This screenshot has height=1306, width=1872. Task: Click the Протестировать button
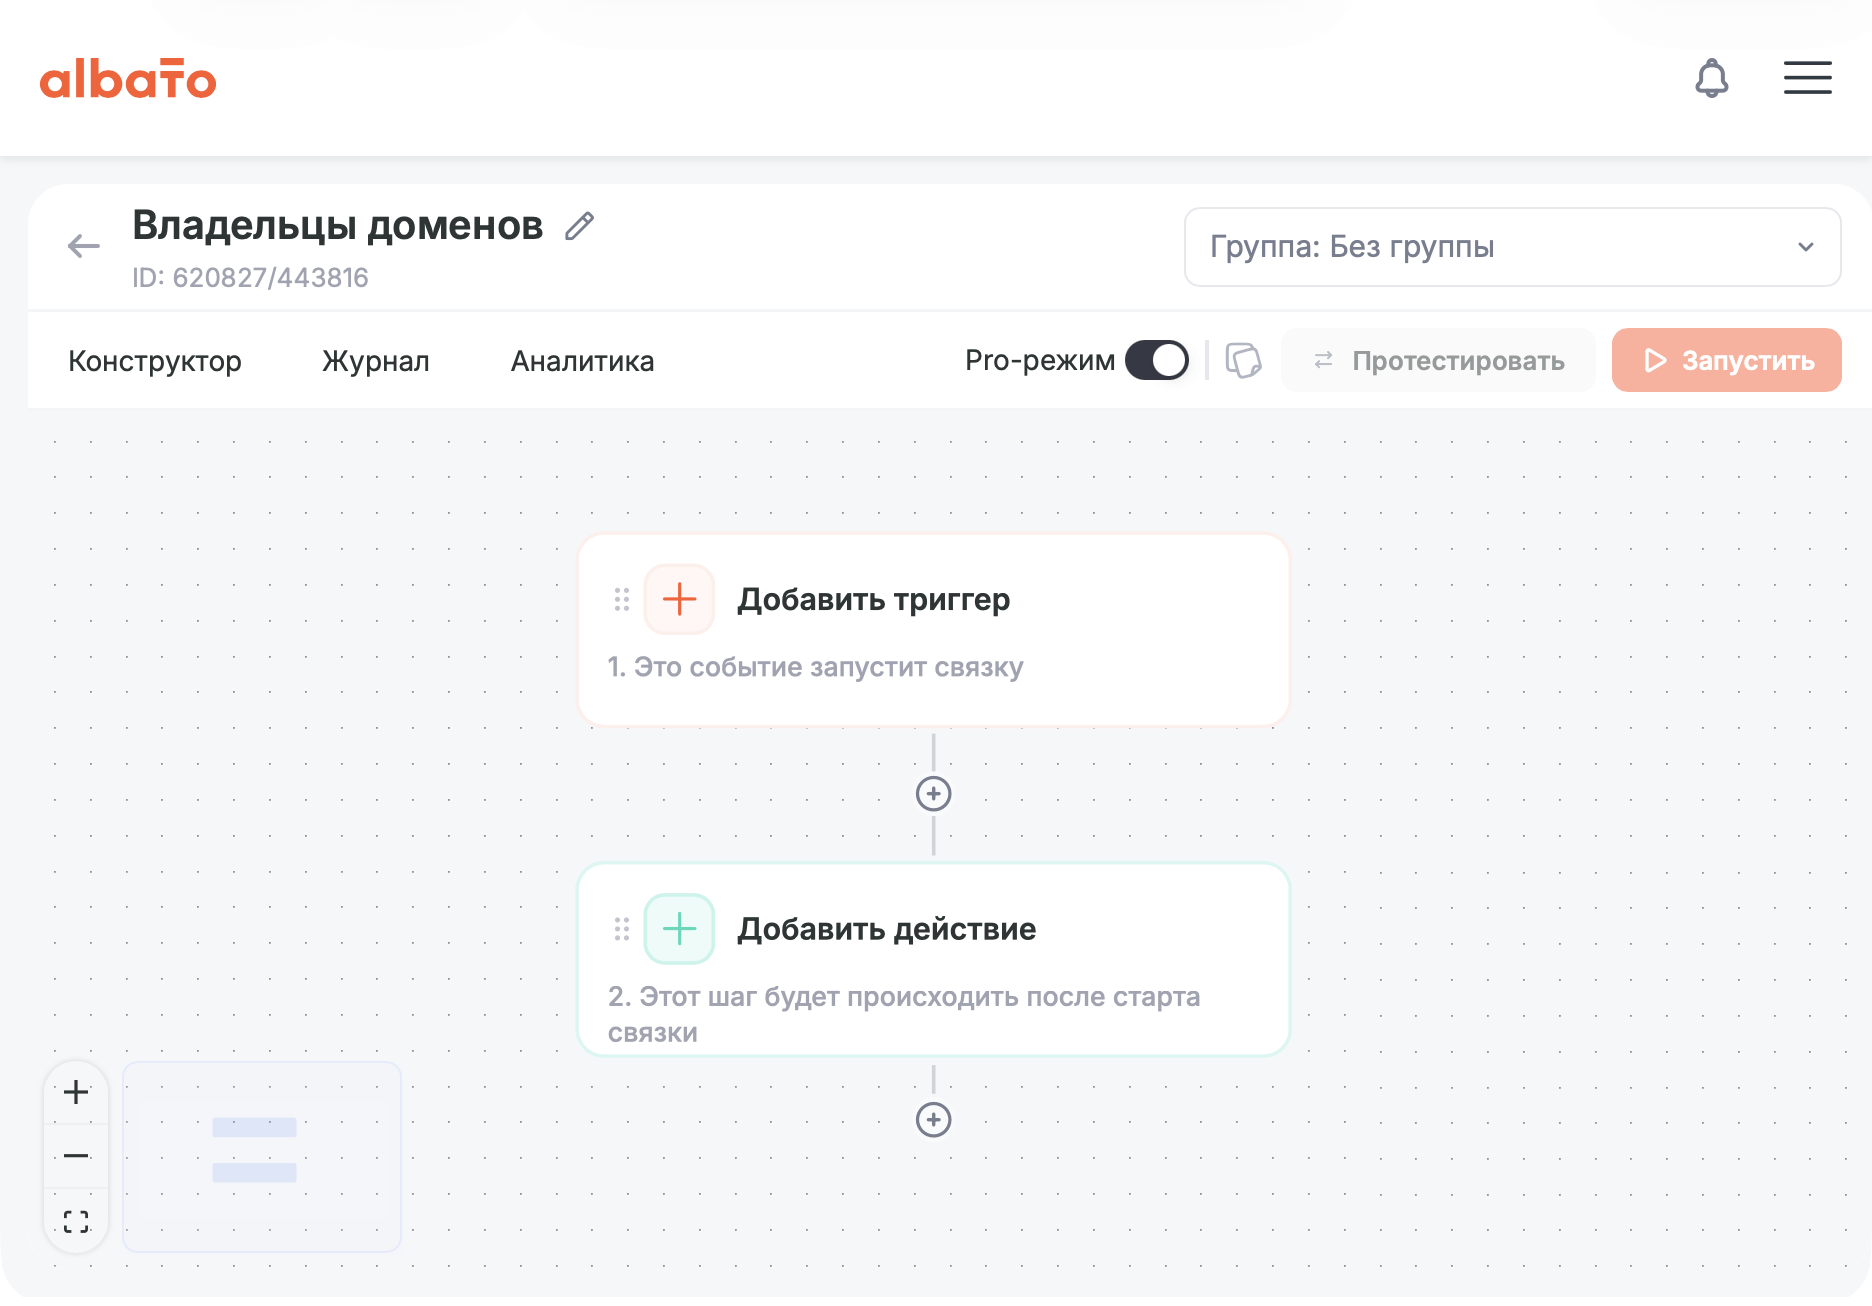tap(1438, 360)
